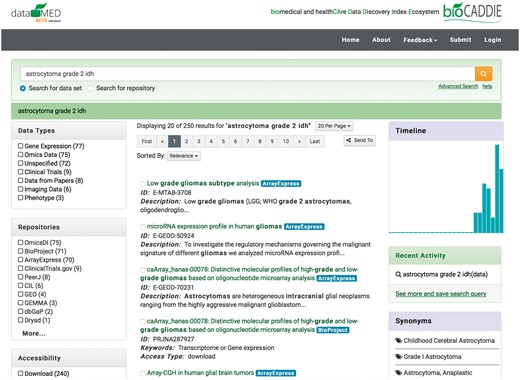Click the orange search magnifier button
Viewport: 520px width, 380px height.
pos(483,74)
